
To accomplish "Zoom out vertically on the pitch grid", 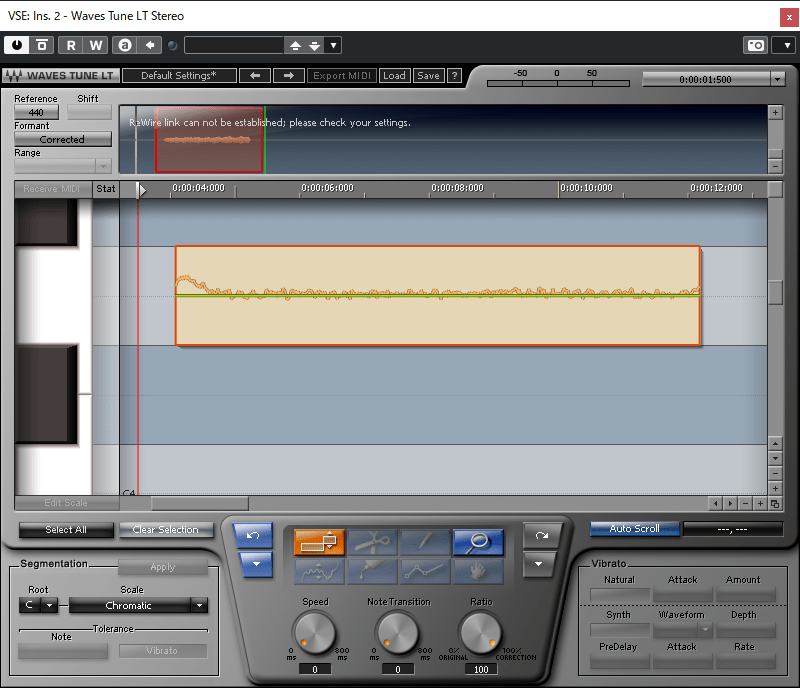I will coord(776,474).
